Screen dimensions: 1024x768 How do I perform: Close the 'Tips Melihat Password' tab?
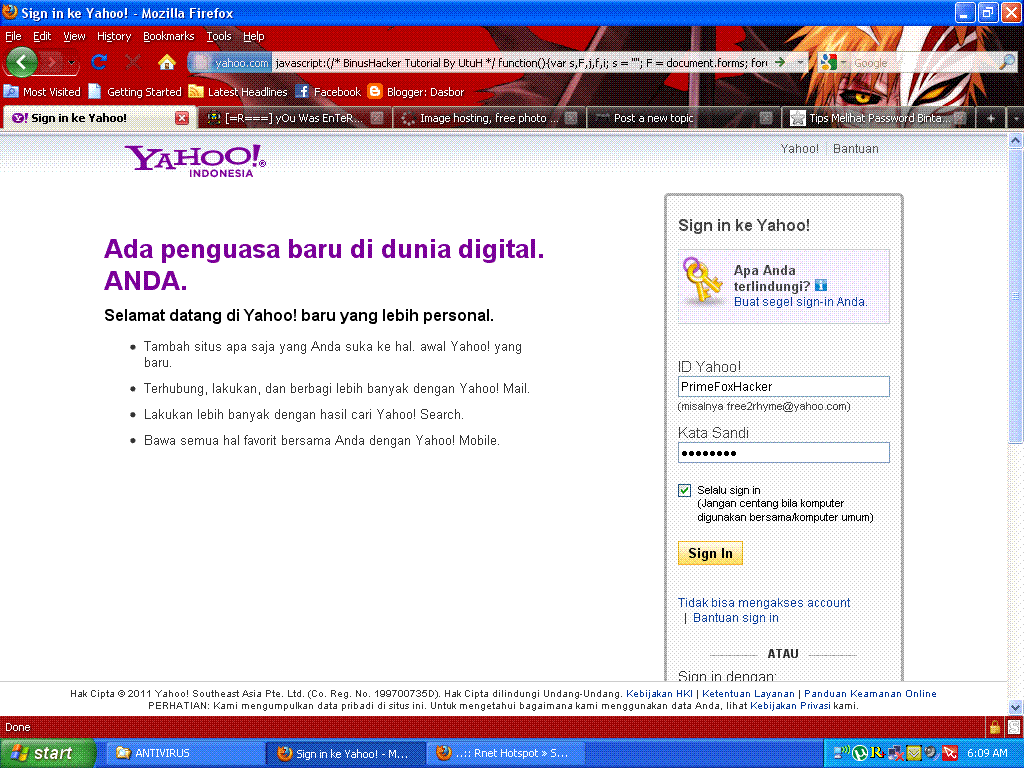(x=960, y=118)
